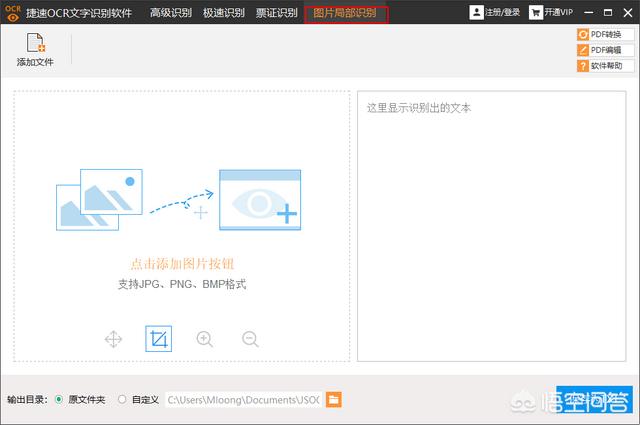Open the output folder browse icon
The width and height of the screenshot is (640, 425).
pyautogui.click(x=333, y=400)
